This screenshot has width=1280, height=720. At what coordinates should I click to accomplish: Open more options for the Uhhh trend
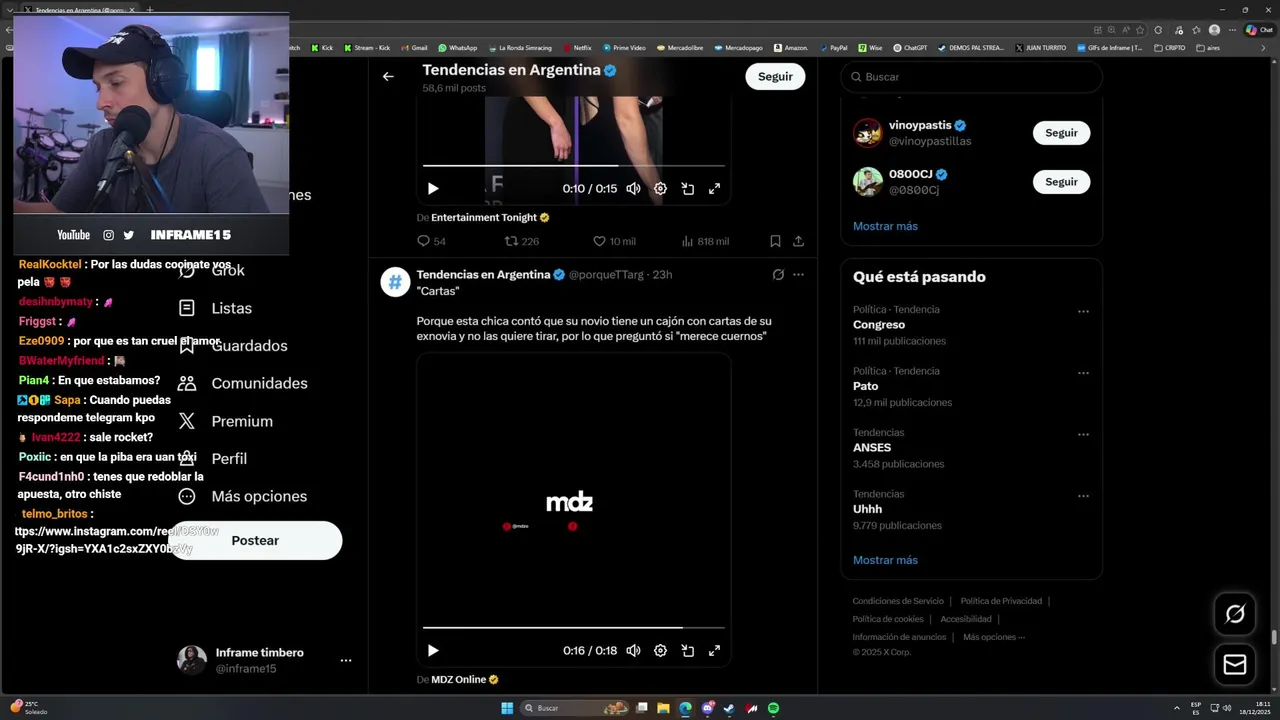[1083, 496]
